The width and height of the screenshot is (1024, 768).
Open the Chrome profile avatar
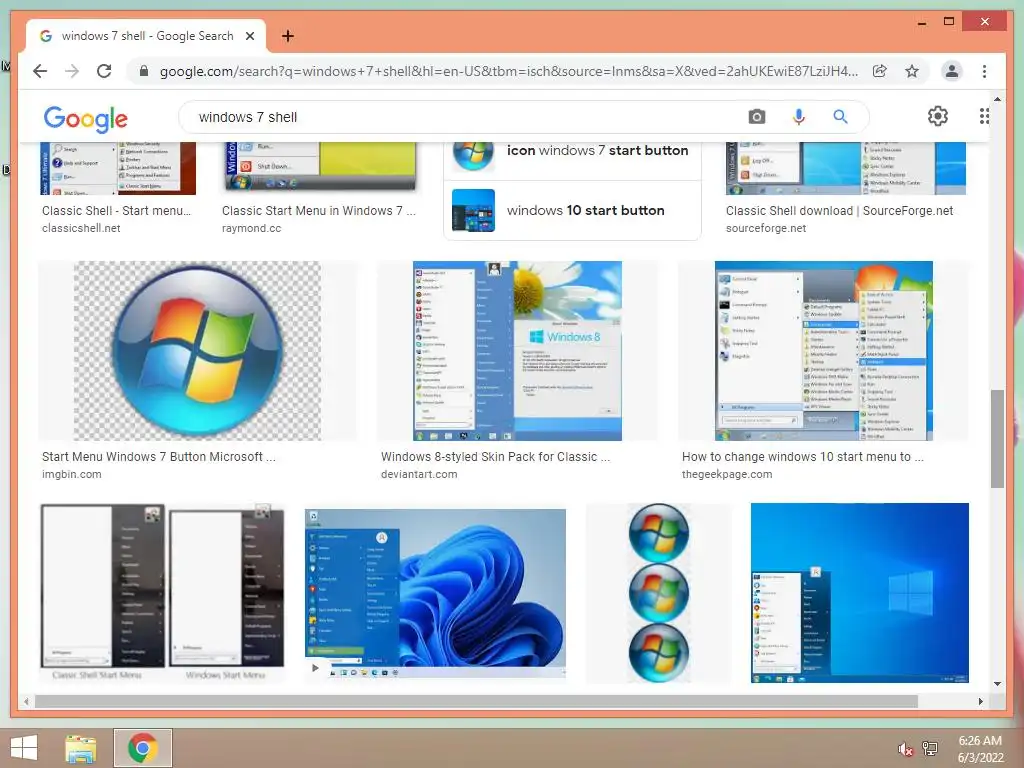click(x=952, y=71)
